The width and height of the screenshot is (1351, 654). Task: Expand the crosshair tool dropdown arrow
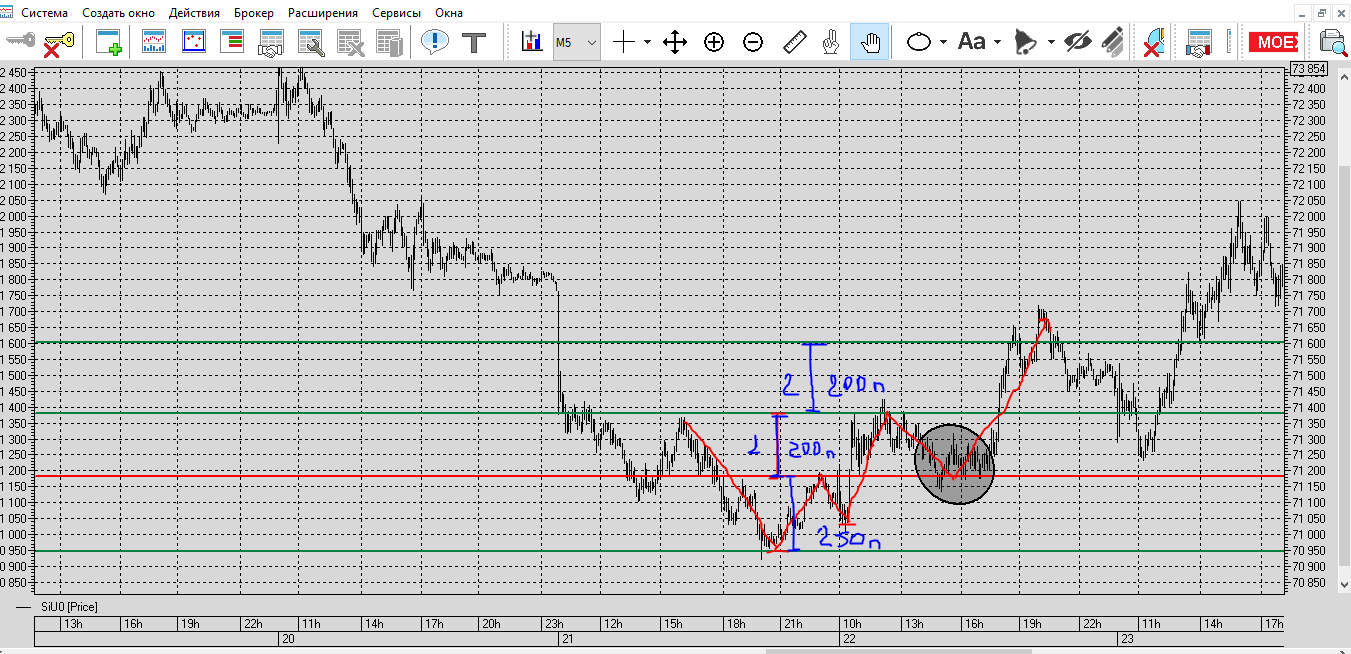(x=648, y=42)
